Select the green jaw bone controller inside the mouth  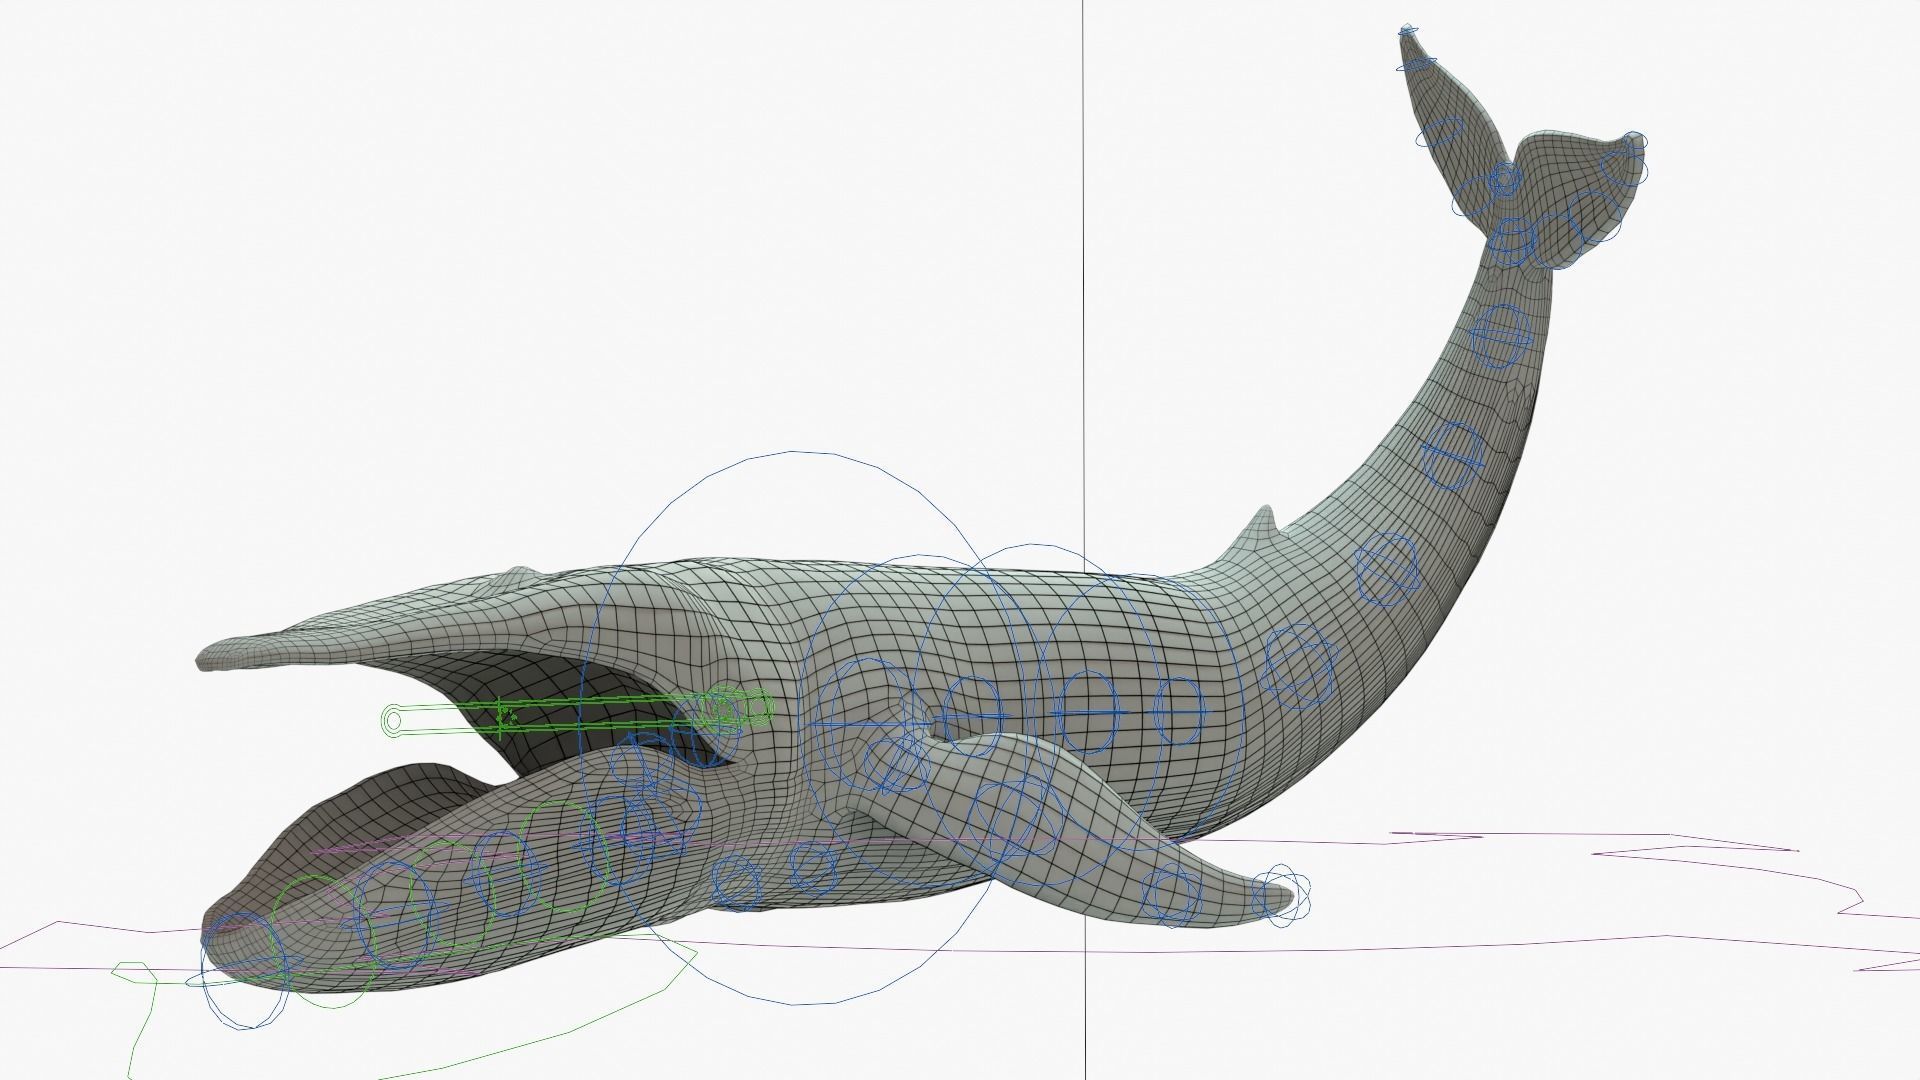(x=578, y=713)
